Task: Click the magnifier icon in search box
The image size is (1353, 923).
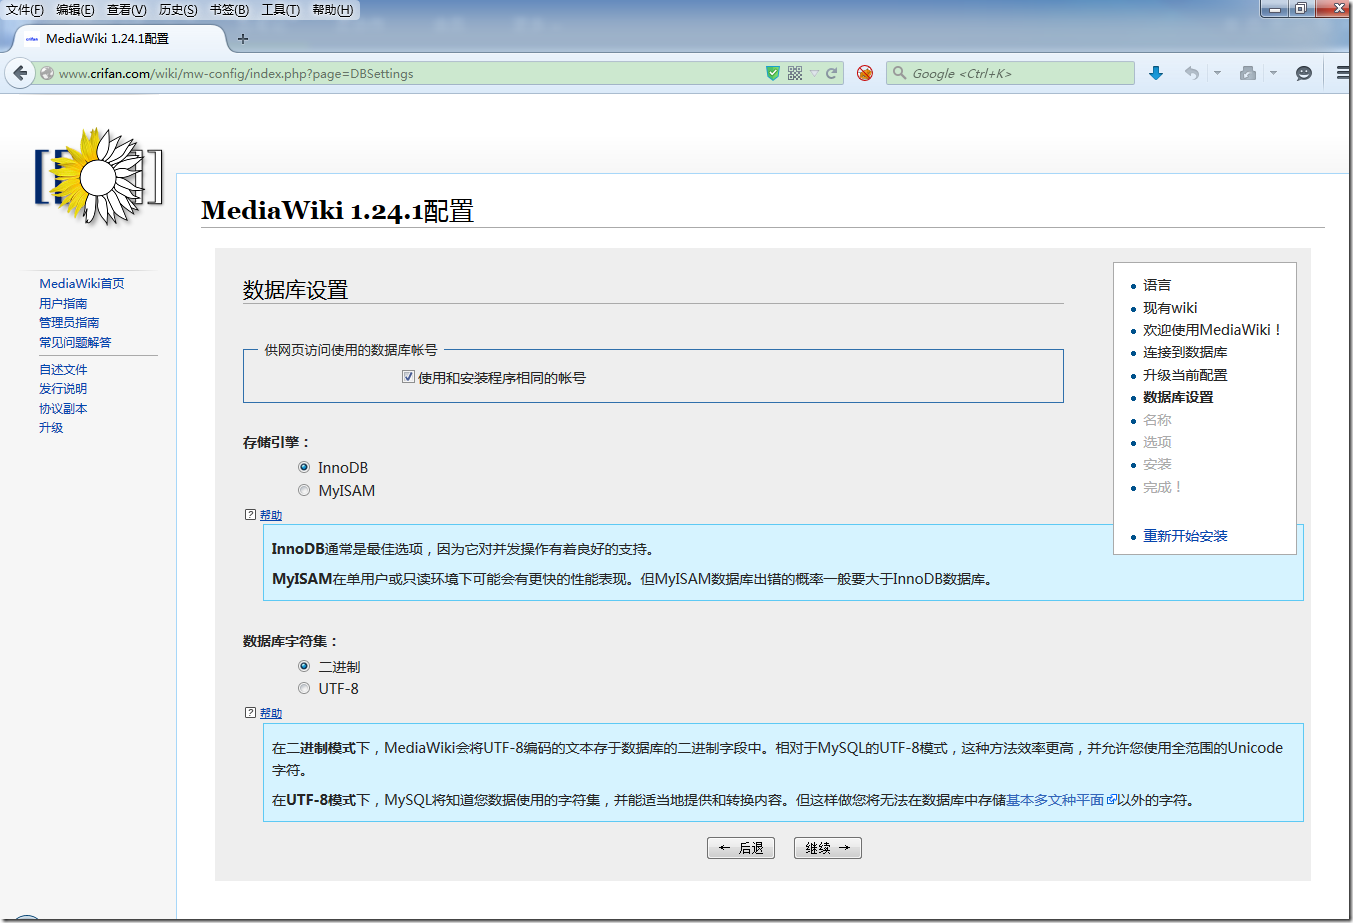Action: click(x=899, y=73)
